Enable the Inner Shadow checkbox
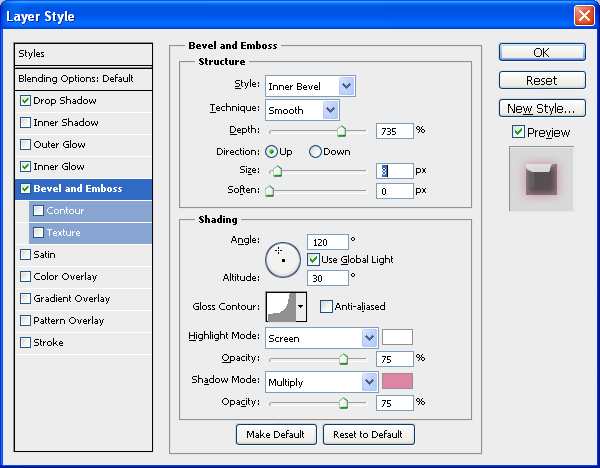600x468 pixels. tap(25, 122)
